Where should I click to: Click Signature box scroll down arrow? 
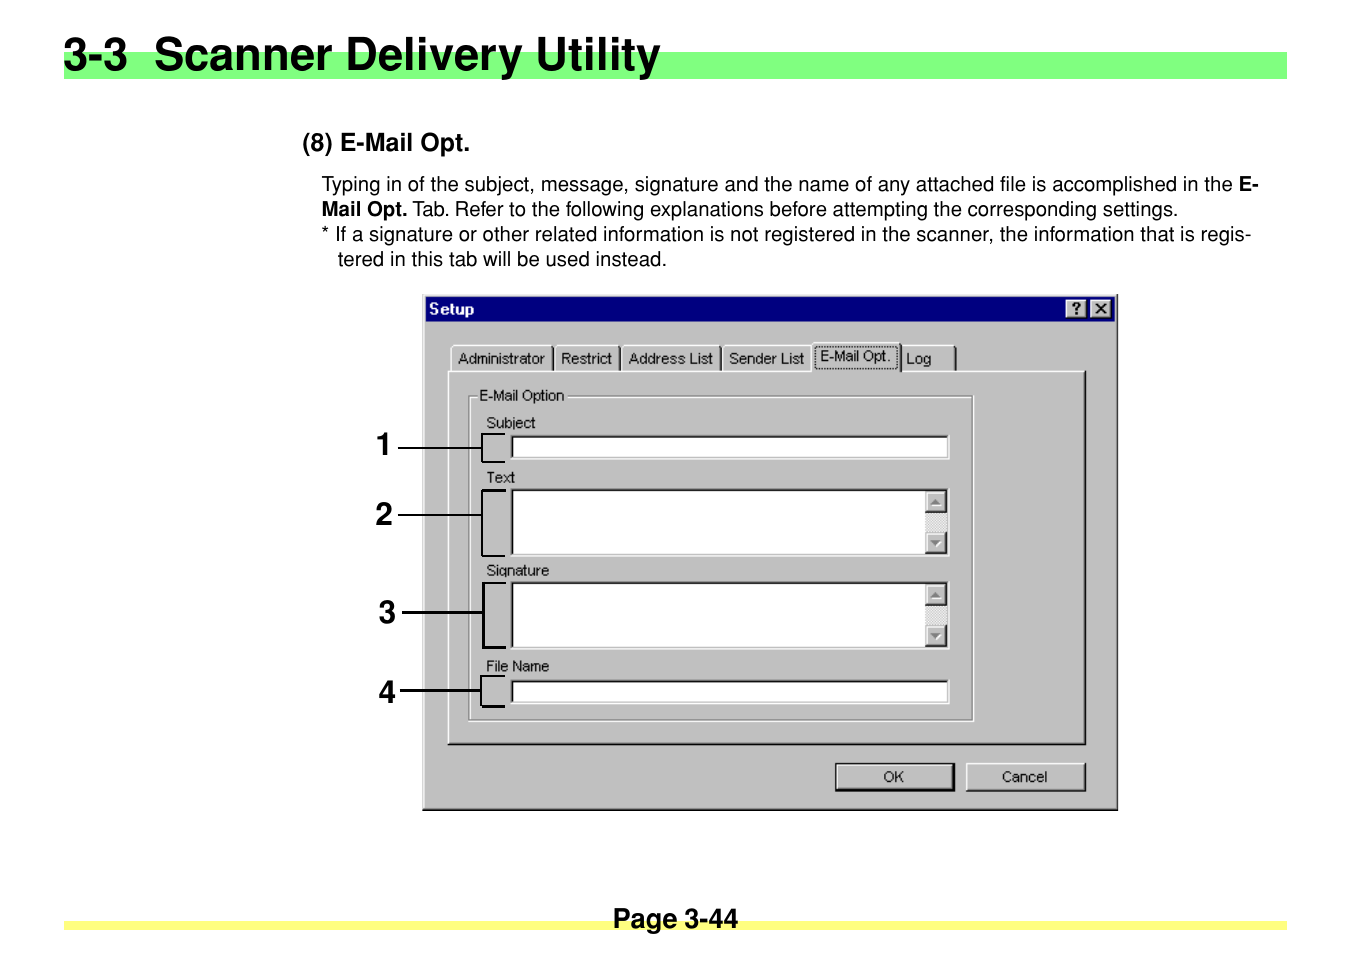pos(936,636)
